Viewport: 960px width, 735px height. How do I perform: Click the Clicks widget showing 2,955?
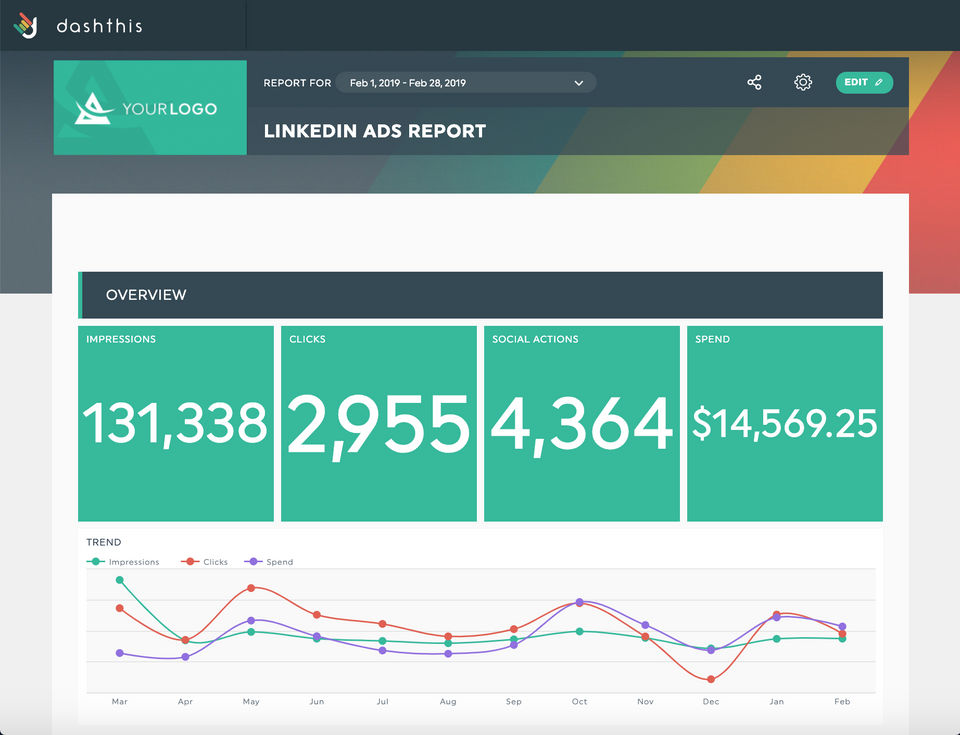tap(378, 423)
